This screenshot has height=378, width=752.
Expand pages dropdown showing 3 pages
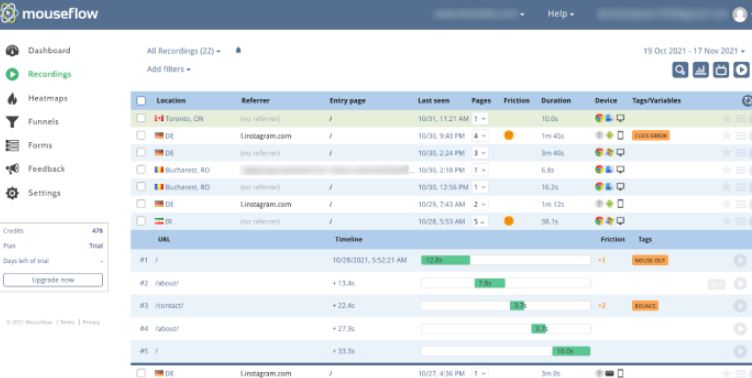point(480,153)
